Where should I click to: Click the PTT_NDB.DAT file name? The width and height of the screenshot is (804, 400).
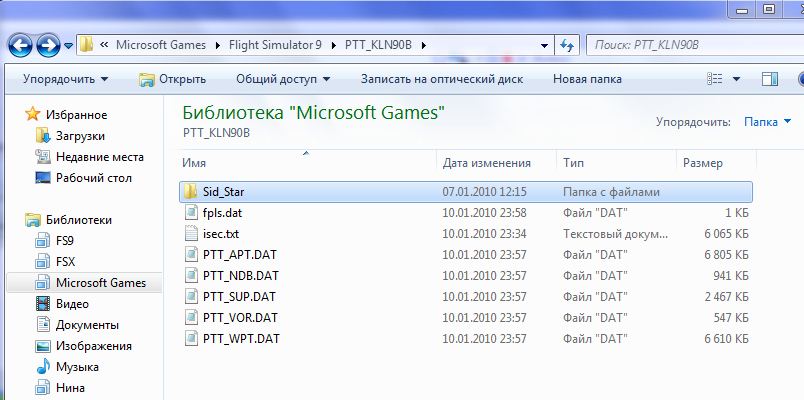tap(240, 276)
